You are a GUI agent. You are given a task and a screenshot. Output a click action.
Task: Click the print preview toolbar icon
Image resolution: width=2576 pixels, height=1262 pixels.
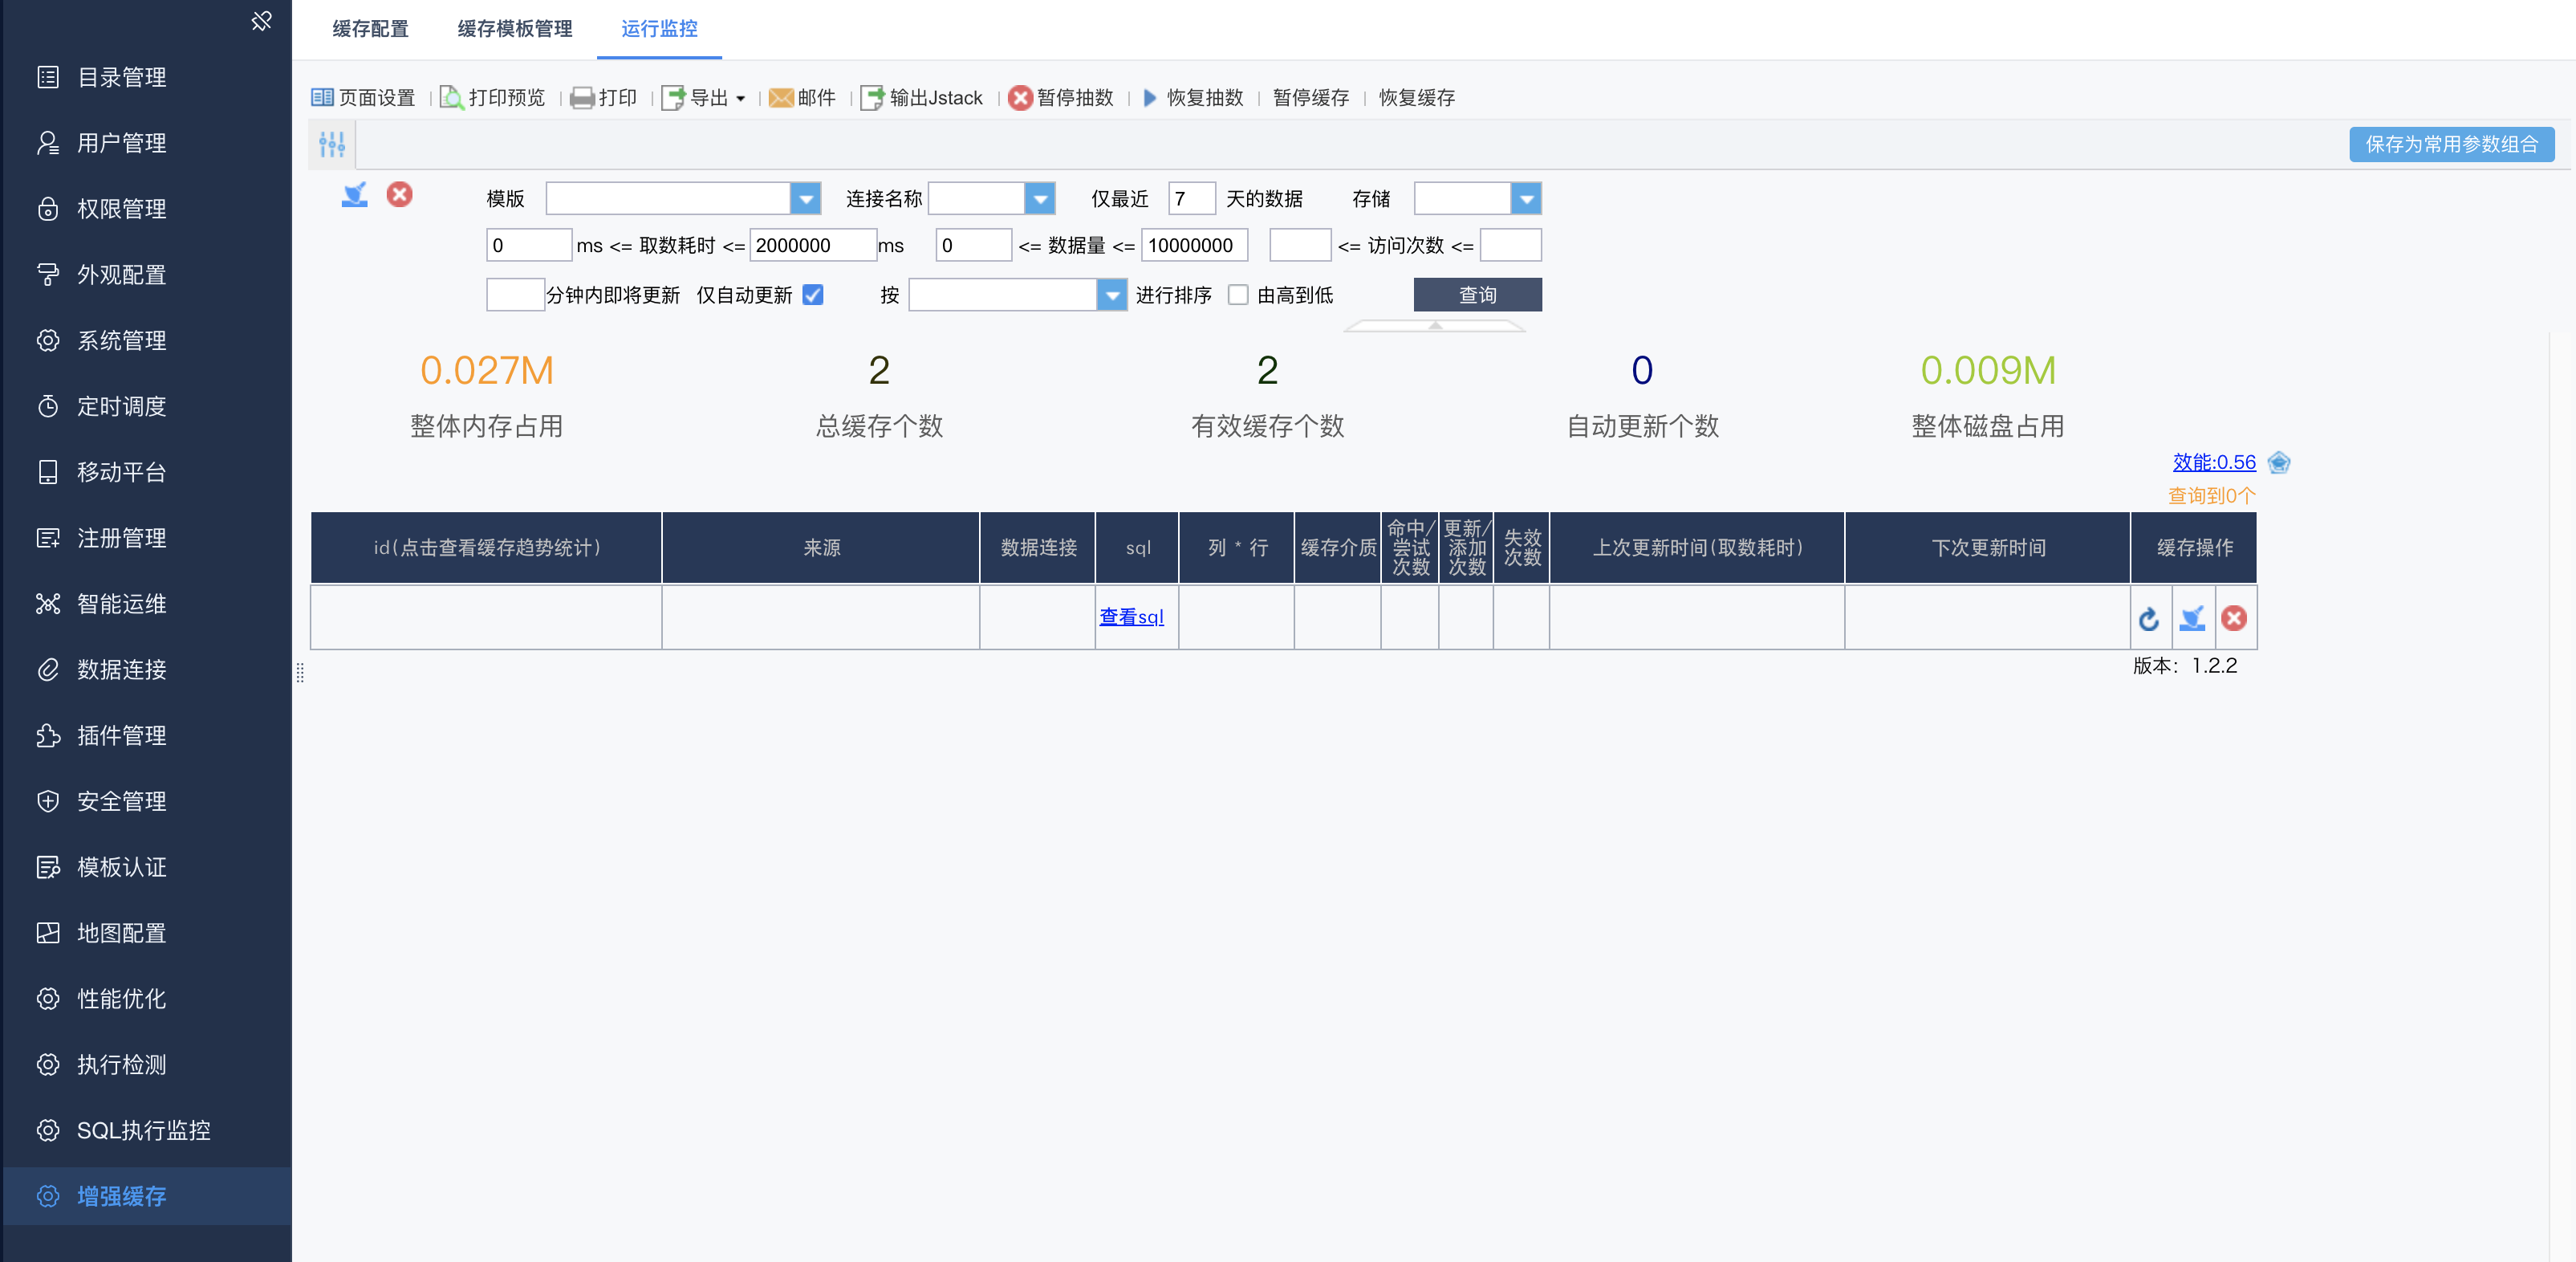click(452, 98)
